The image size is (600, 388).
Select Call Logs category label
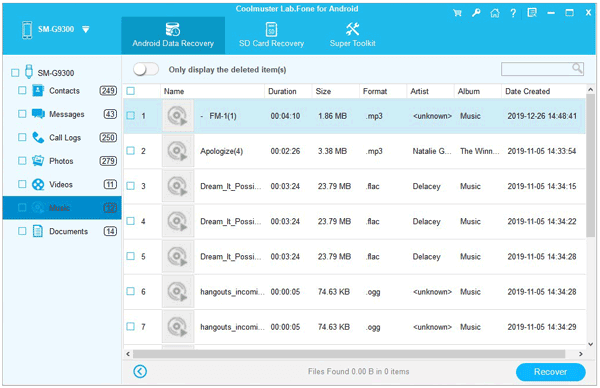click(x=65, y=138)
